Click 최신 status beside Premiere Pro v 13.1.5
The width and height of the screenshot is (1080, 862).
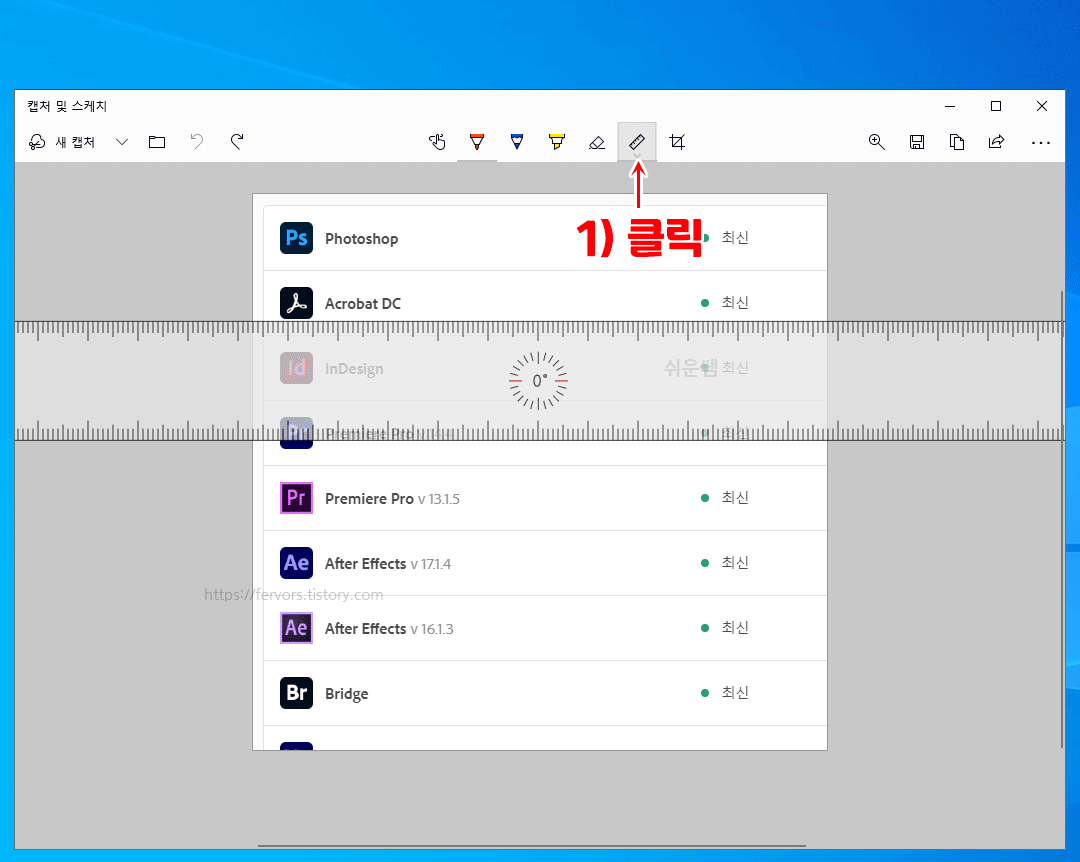coord(735,497)
